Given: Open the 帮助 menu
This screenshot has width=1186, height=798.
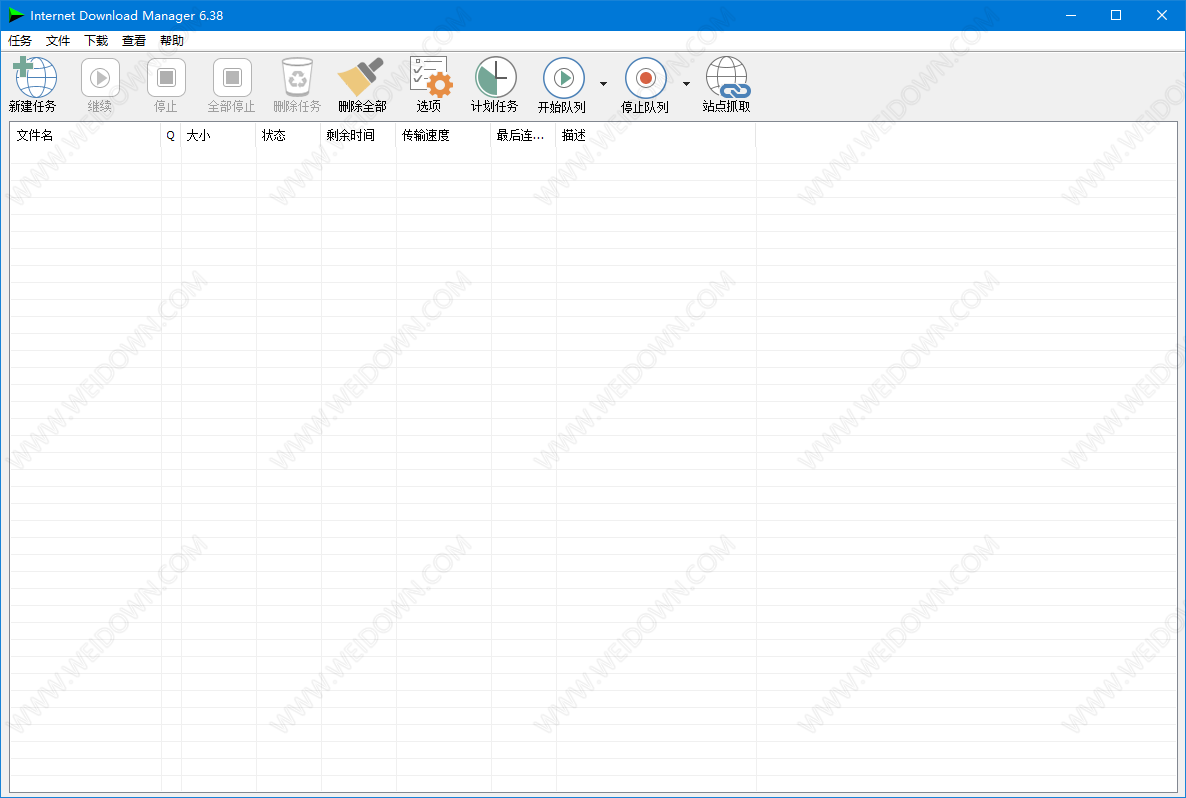Looking at the screenshot, I should click(172, 41).
